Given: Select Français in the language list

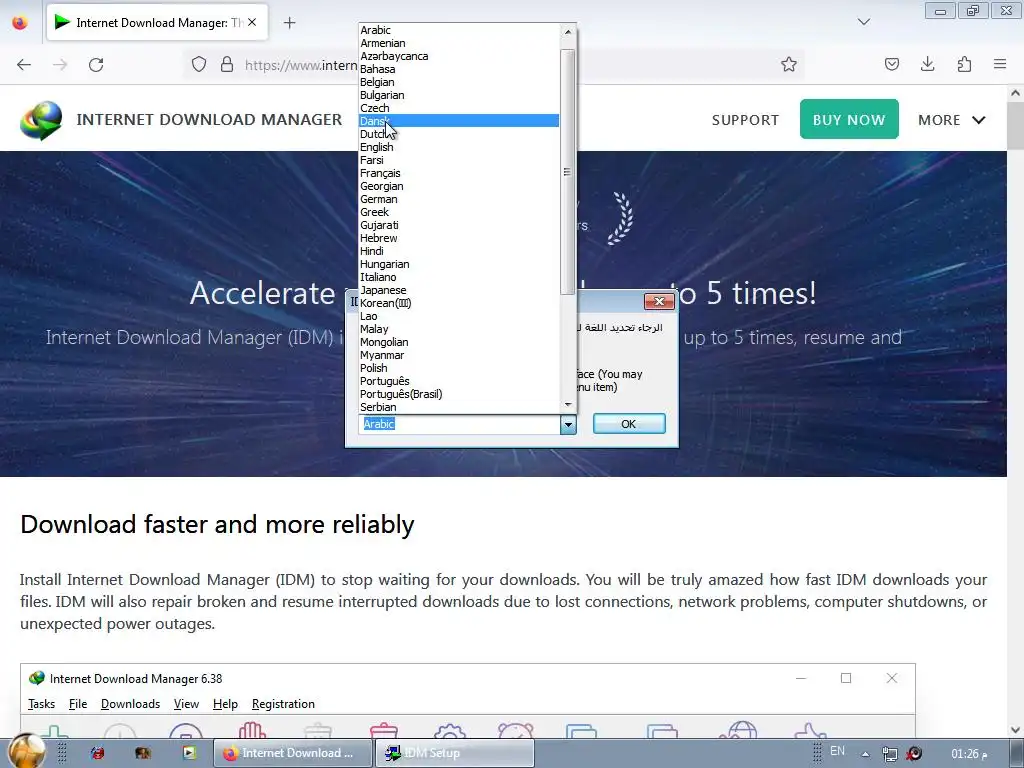Looking at the screenshot, I should click(459, 173).
